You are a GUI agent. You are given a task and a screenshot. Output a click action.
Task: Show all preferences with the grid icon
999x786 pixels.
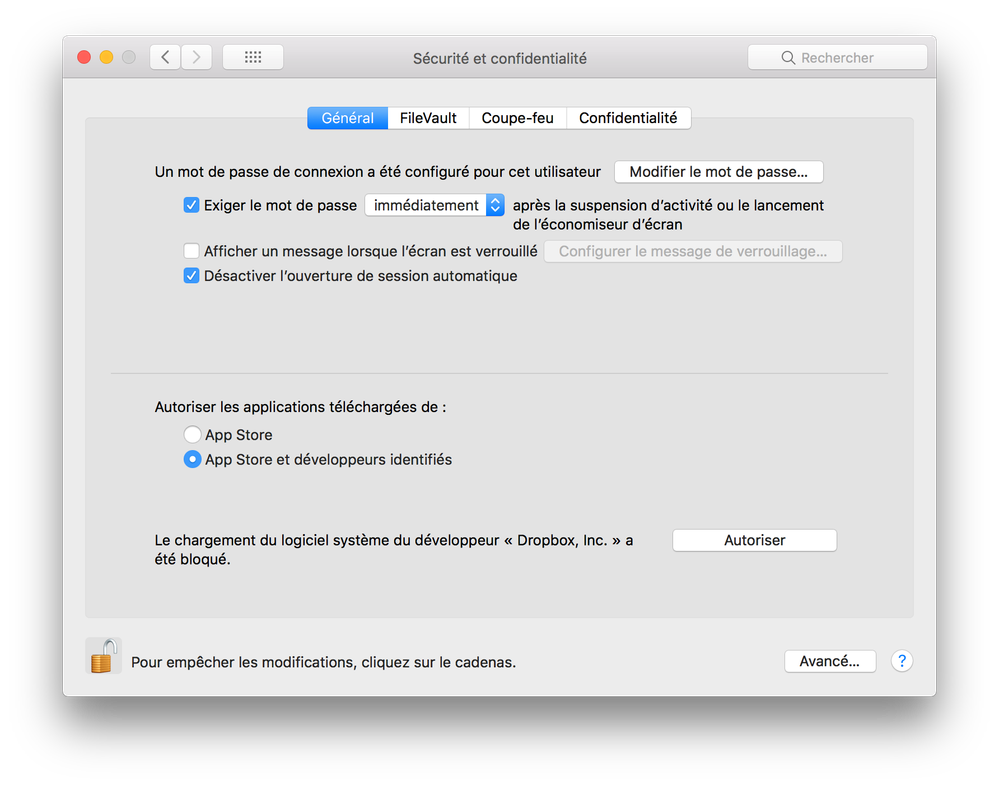point(253,57)
